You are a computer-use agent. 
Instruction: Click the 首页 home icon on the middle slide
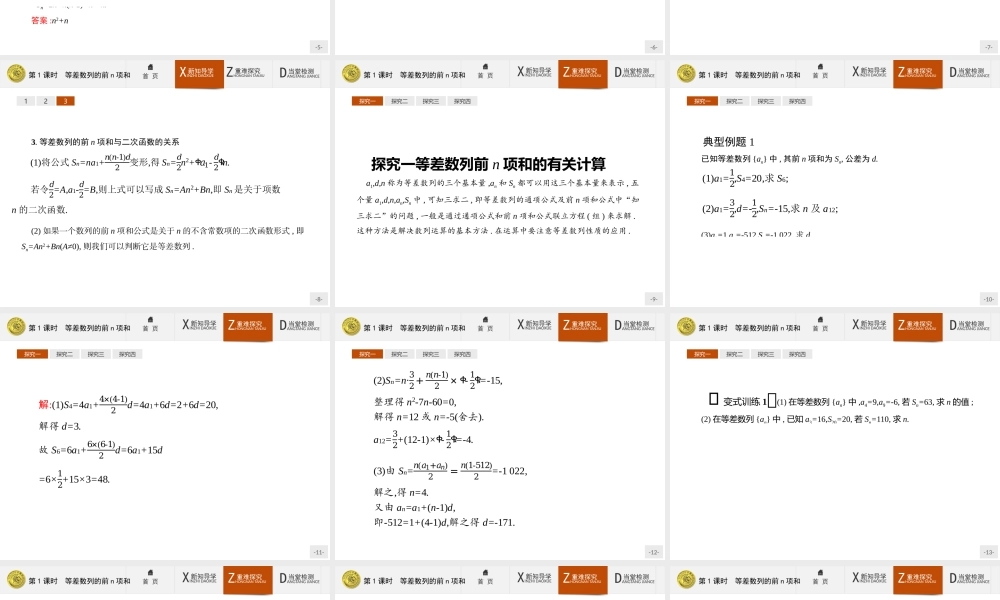(486, 73)
